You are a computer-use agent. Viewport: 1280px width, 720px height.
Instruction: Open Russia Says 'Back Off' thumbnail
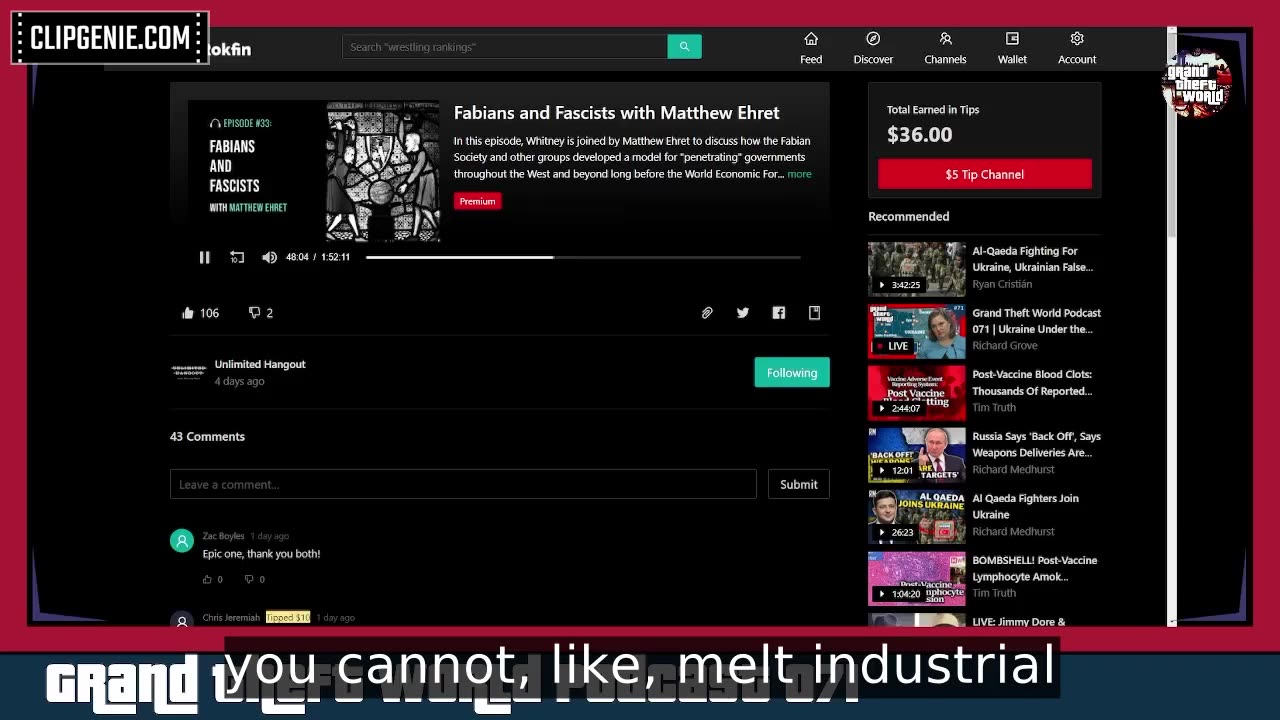(x=917, y=454)
